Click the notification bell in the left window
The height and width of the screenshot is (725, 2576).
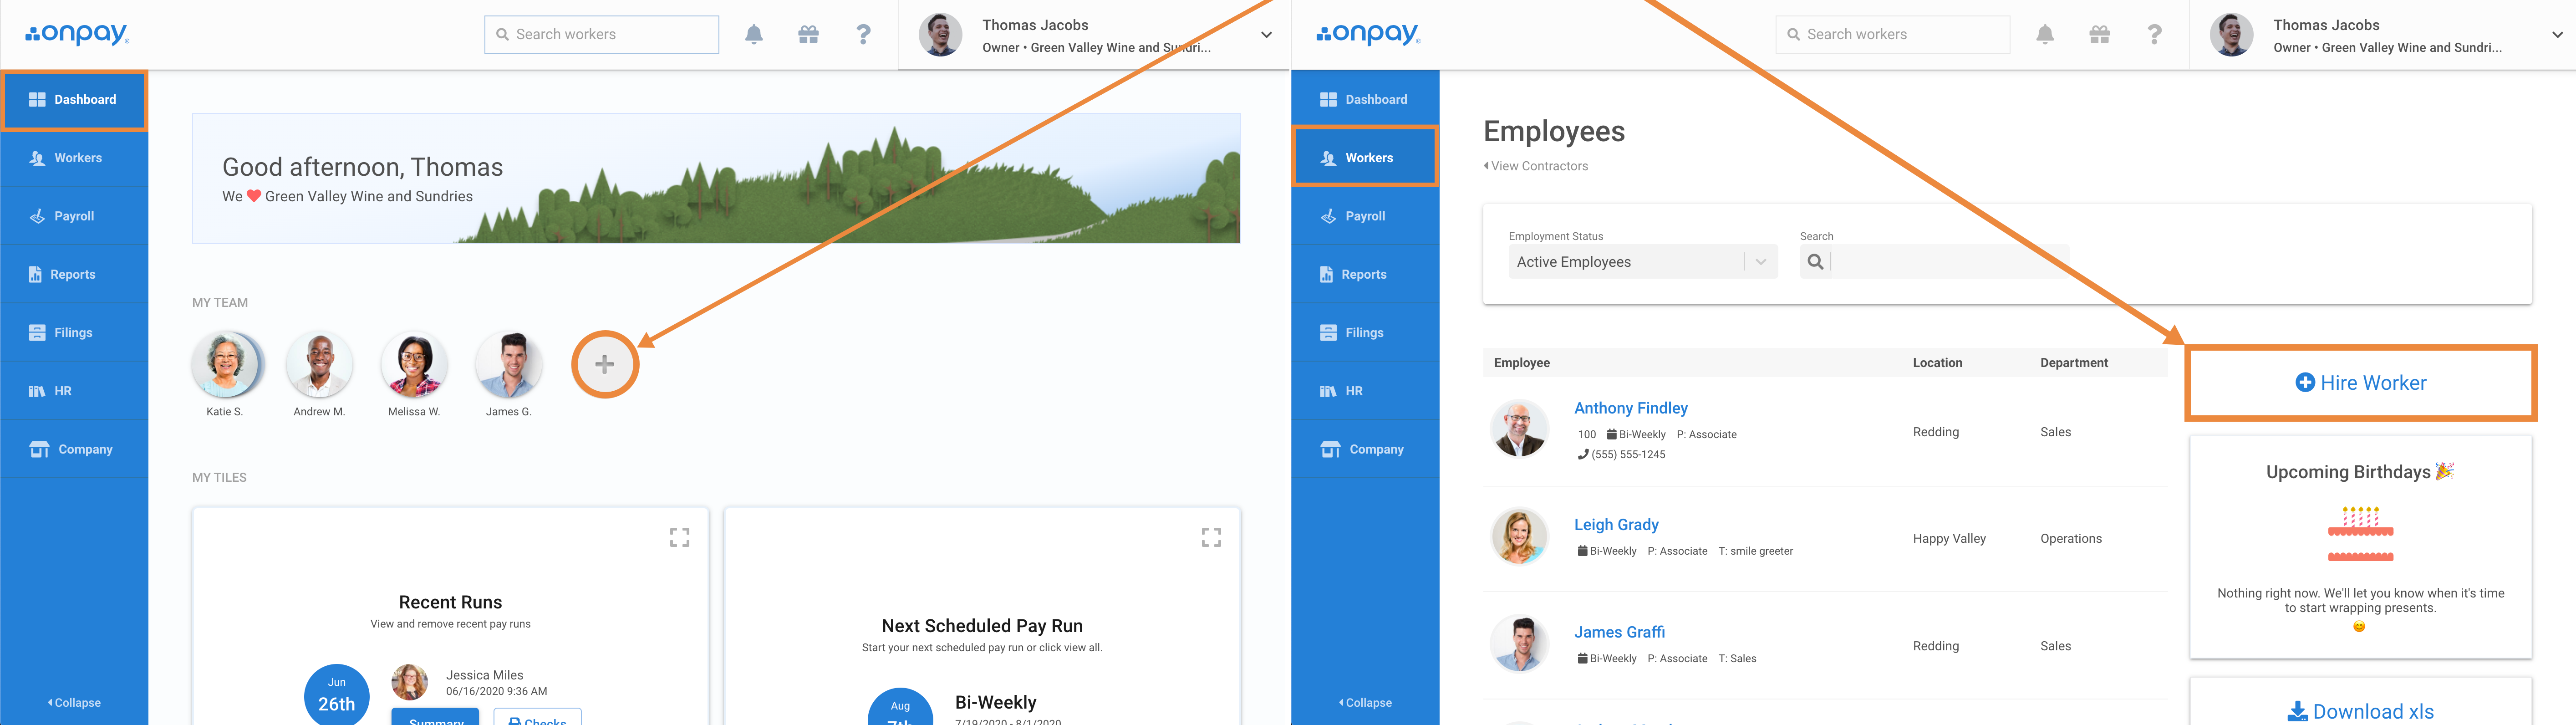coord(754,34)
